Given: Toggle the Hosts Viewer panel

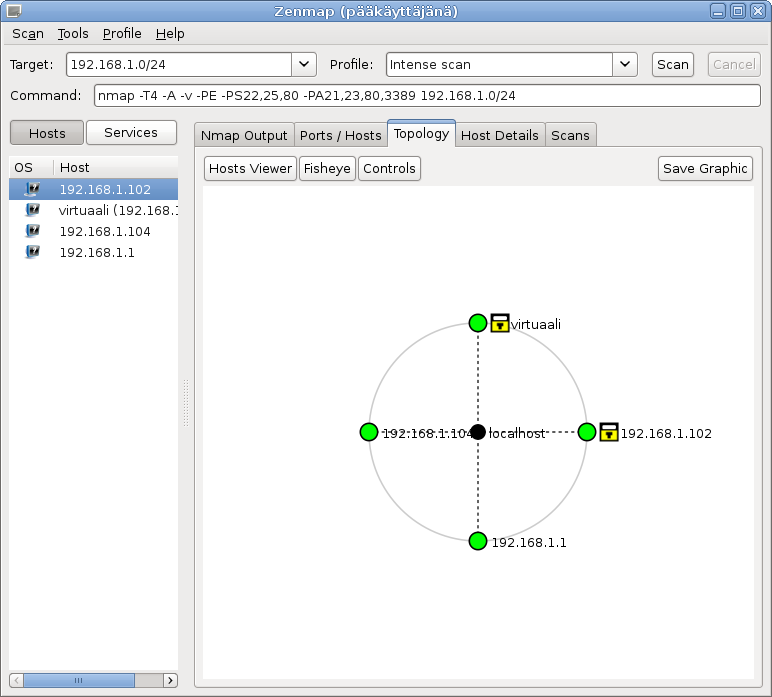Looking at the screenshot, I should (x=250, y=168).
